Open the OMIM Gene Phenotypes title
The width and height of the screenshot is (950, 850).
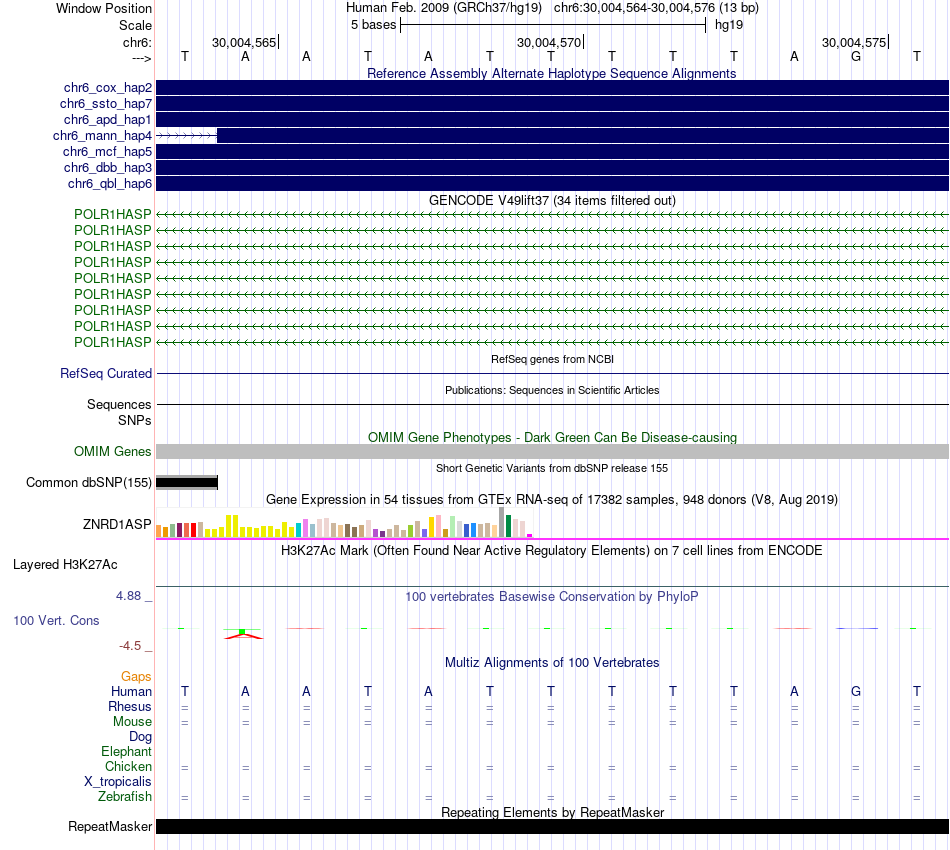552,437
